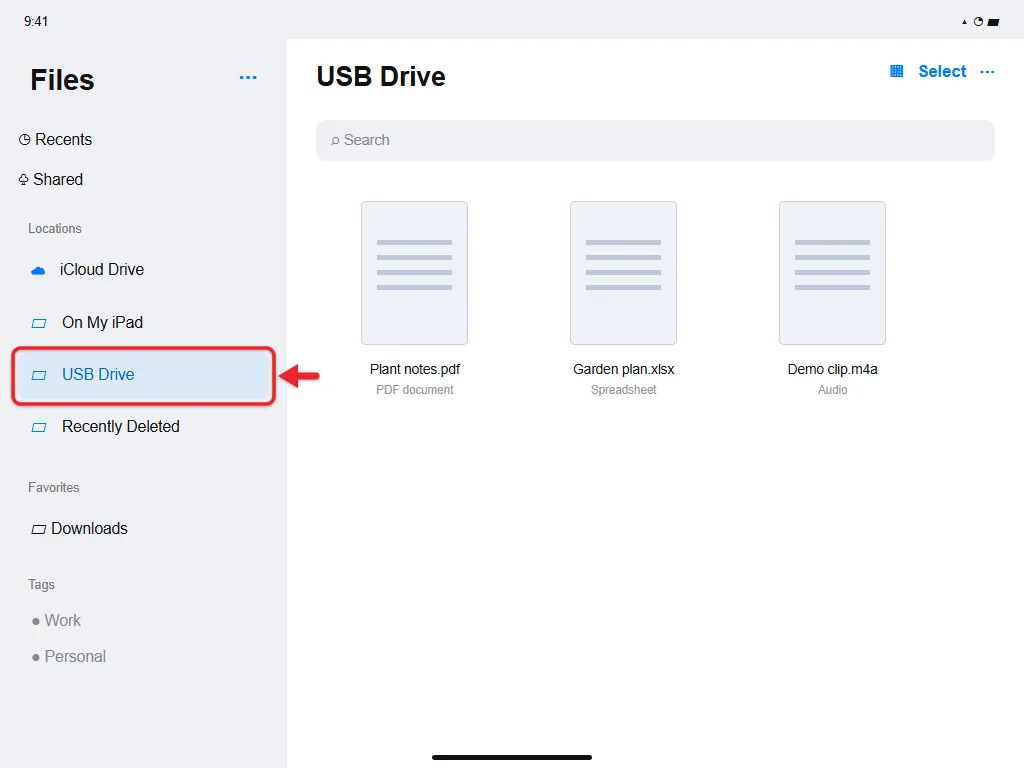Filter by the Work tag
This screenshot has height=768, width=1024.
[x=63, y=620]
